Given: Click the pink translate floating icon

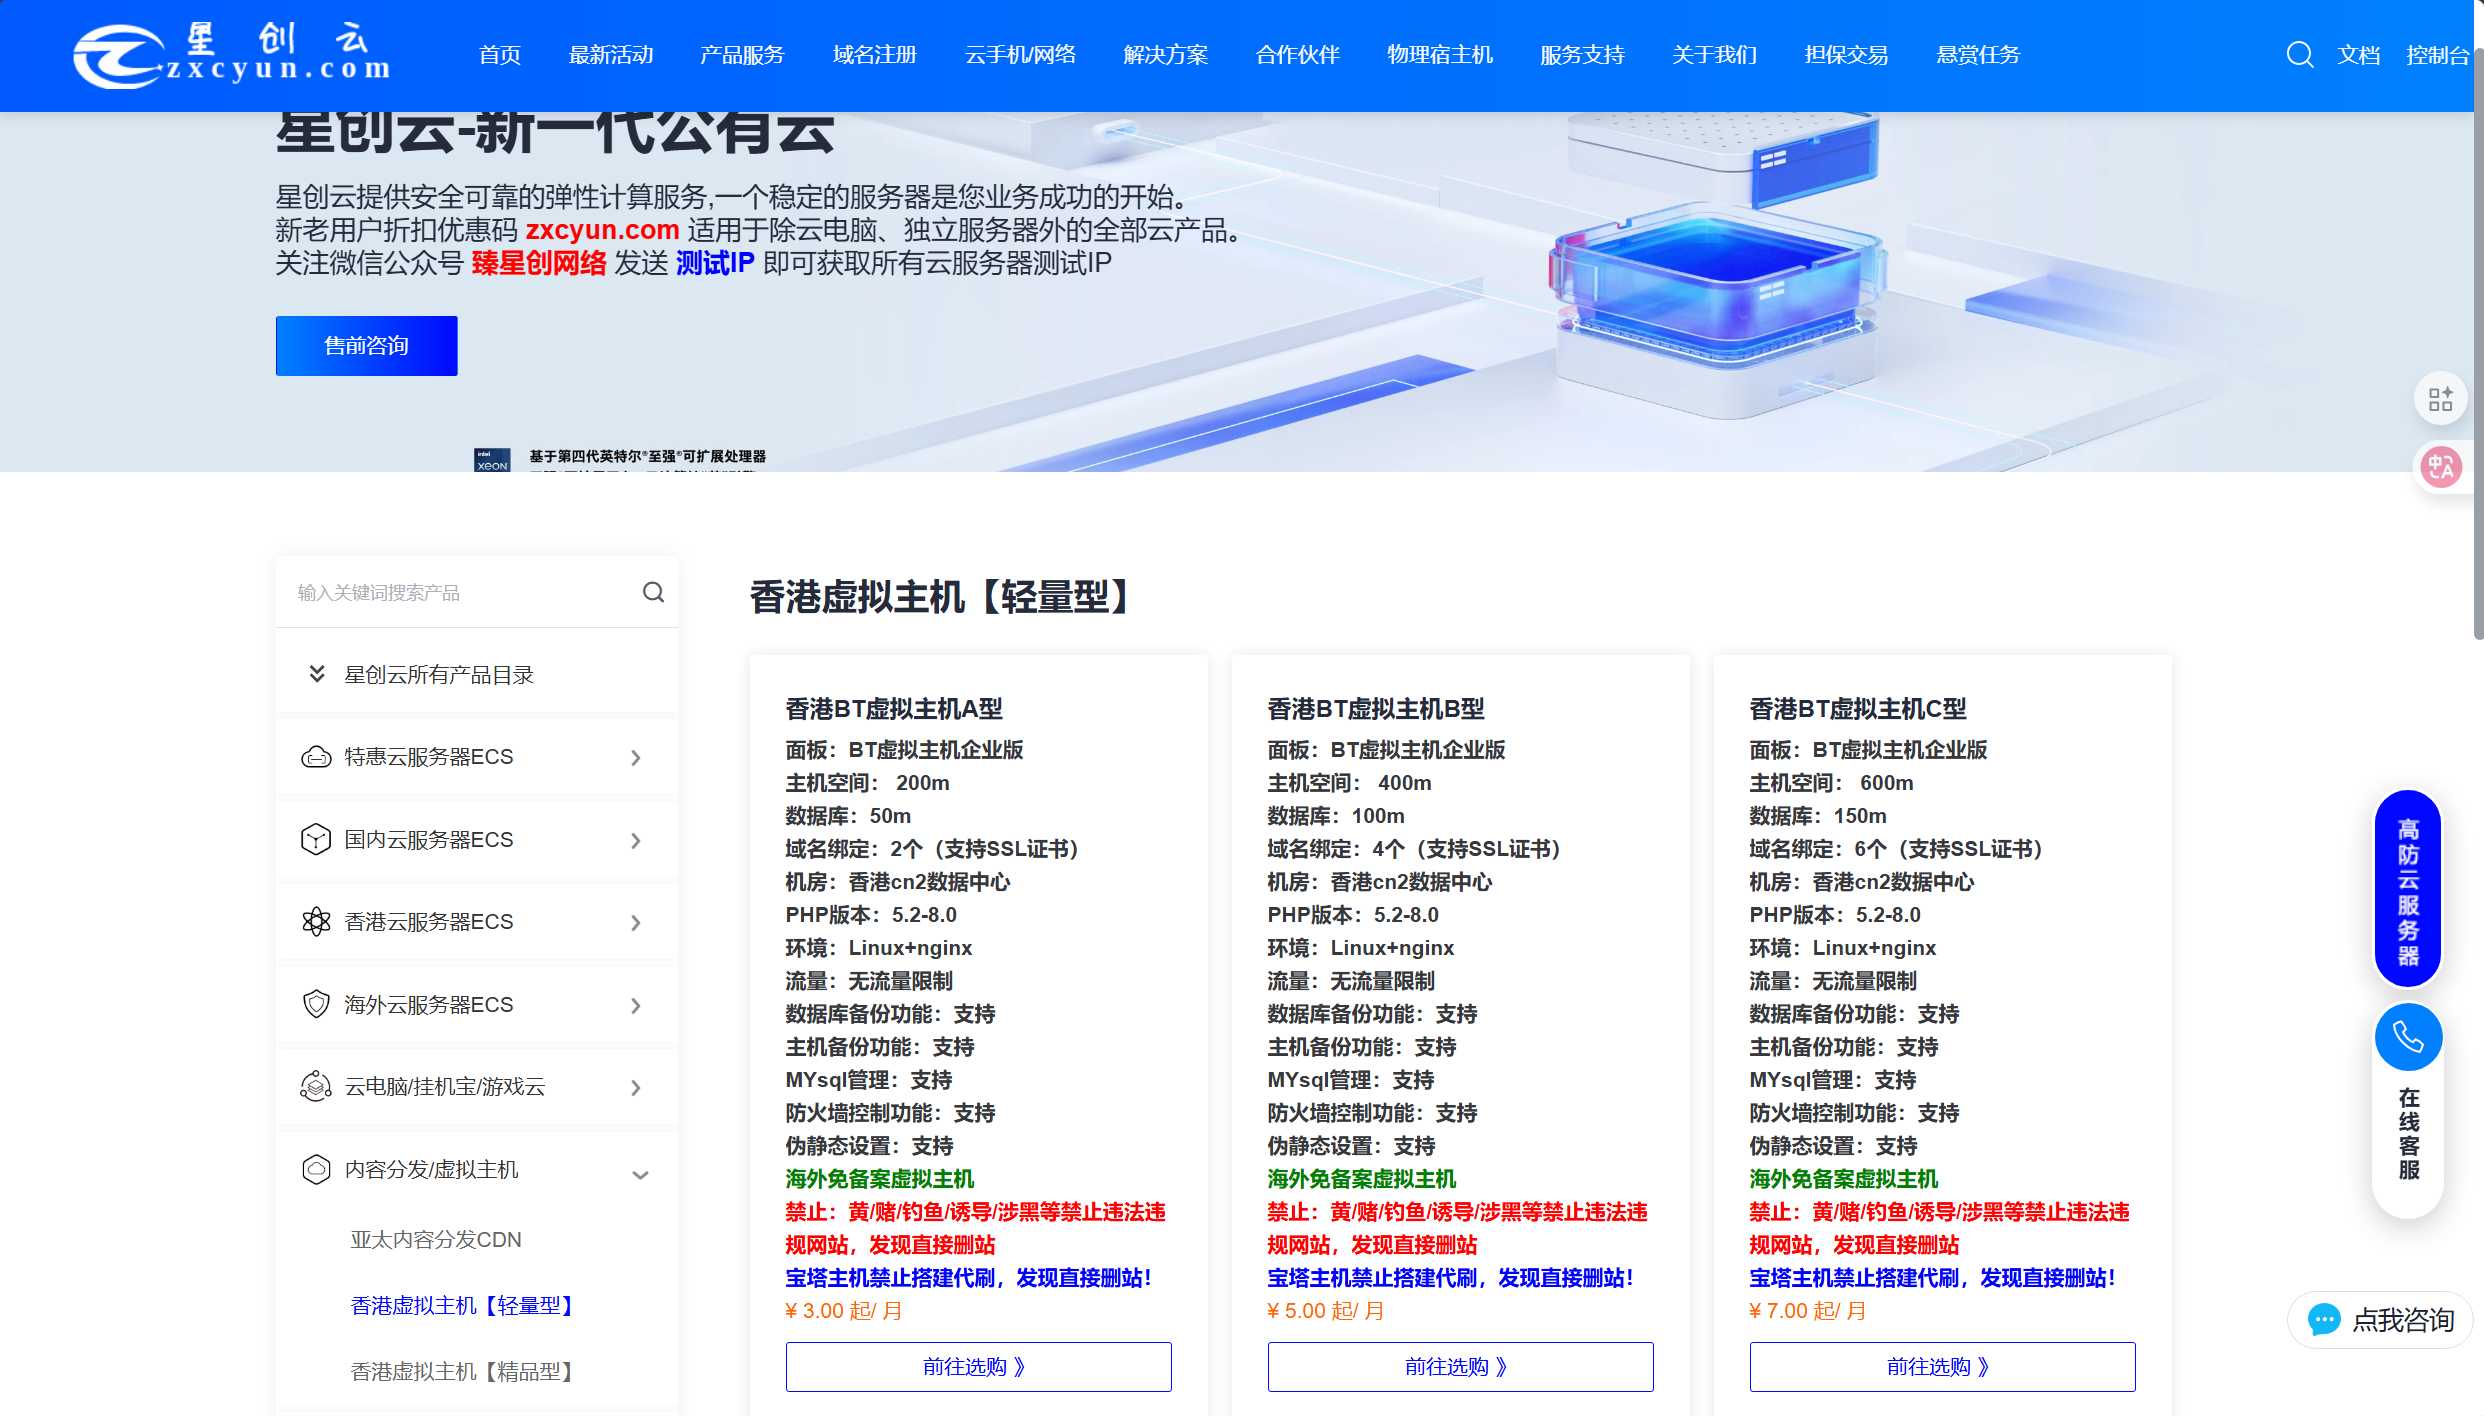Looking at the screenshot, I should click(2441, 467).
